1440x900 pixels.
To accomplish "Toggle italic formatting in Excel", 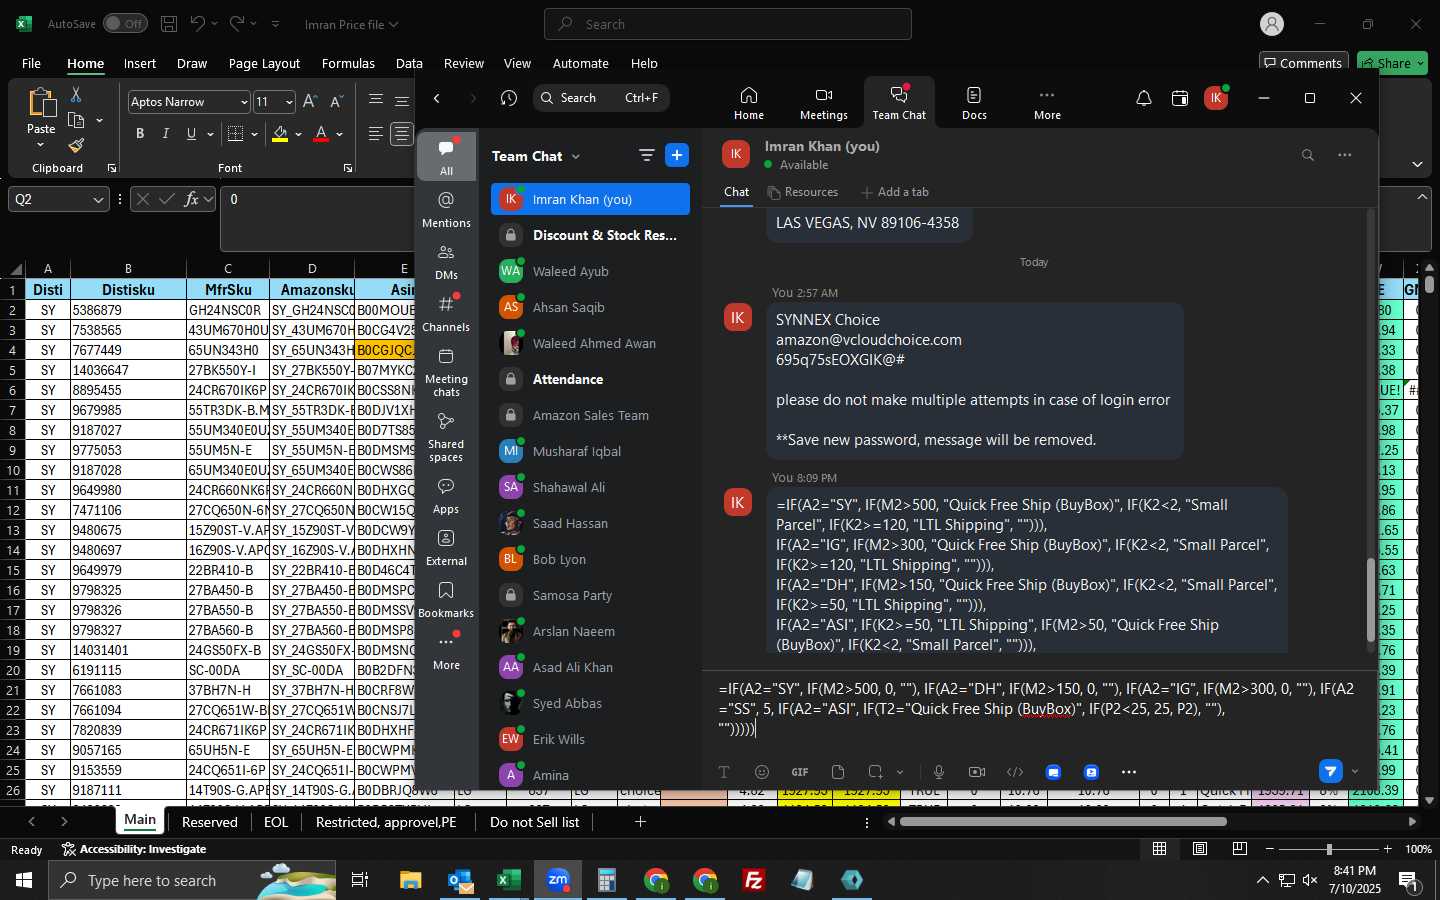I will [165, 134].
